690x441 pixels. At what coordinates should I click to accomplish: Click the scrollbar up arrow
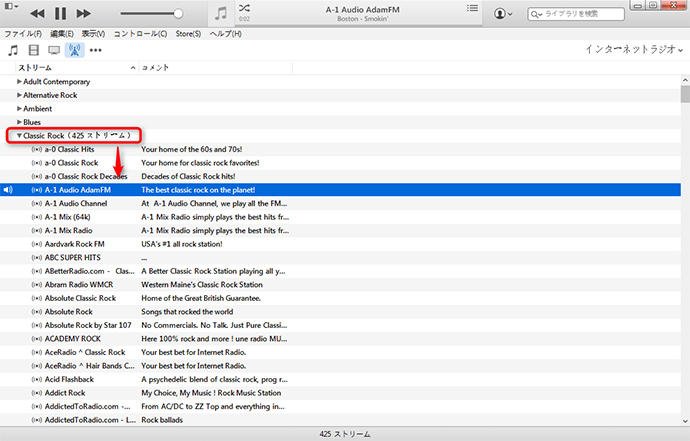coord(685,80)
